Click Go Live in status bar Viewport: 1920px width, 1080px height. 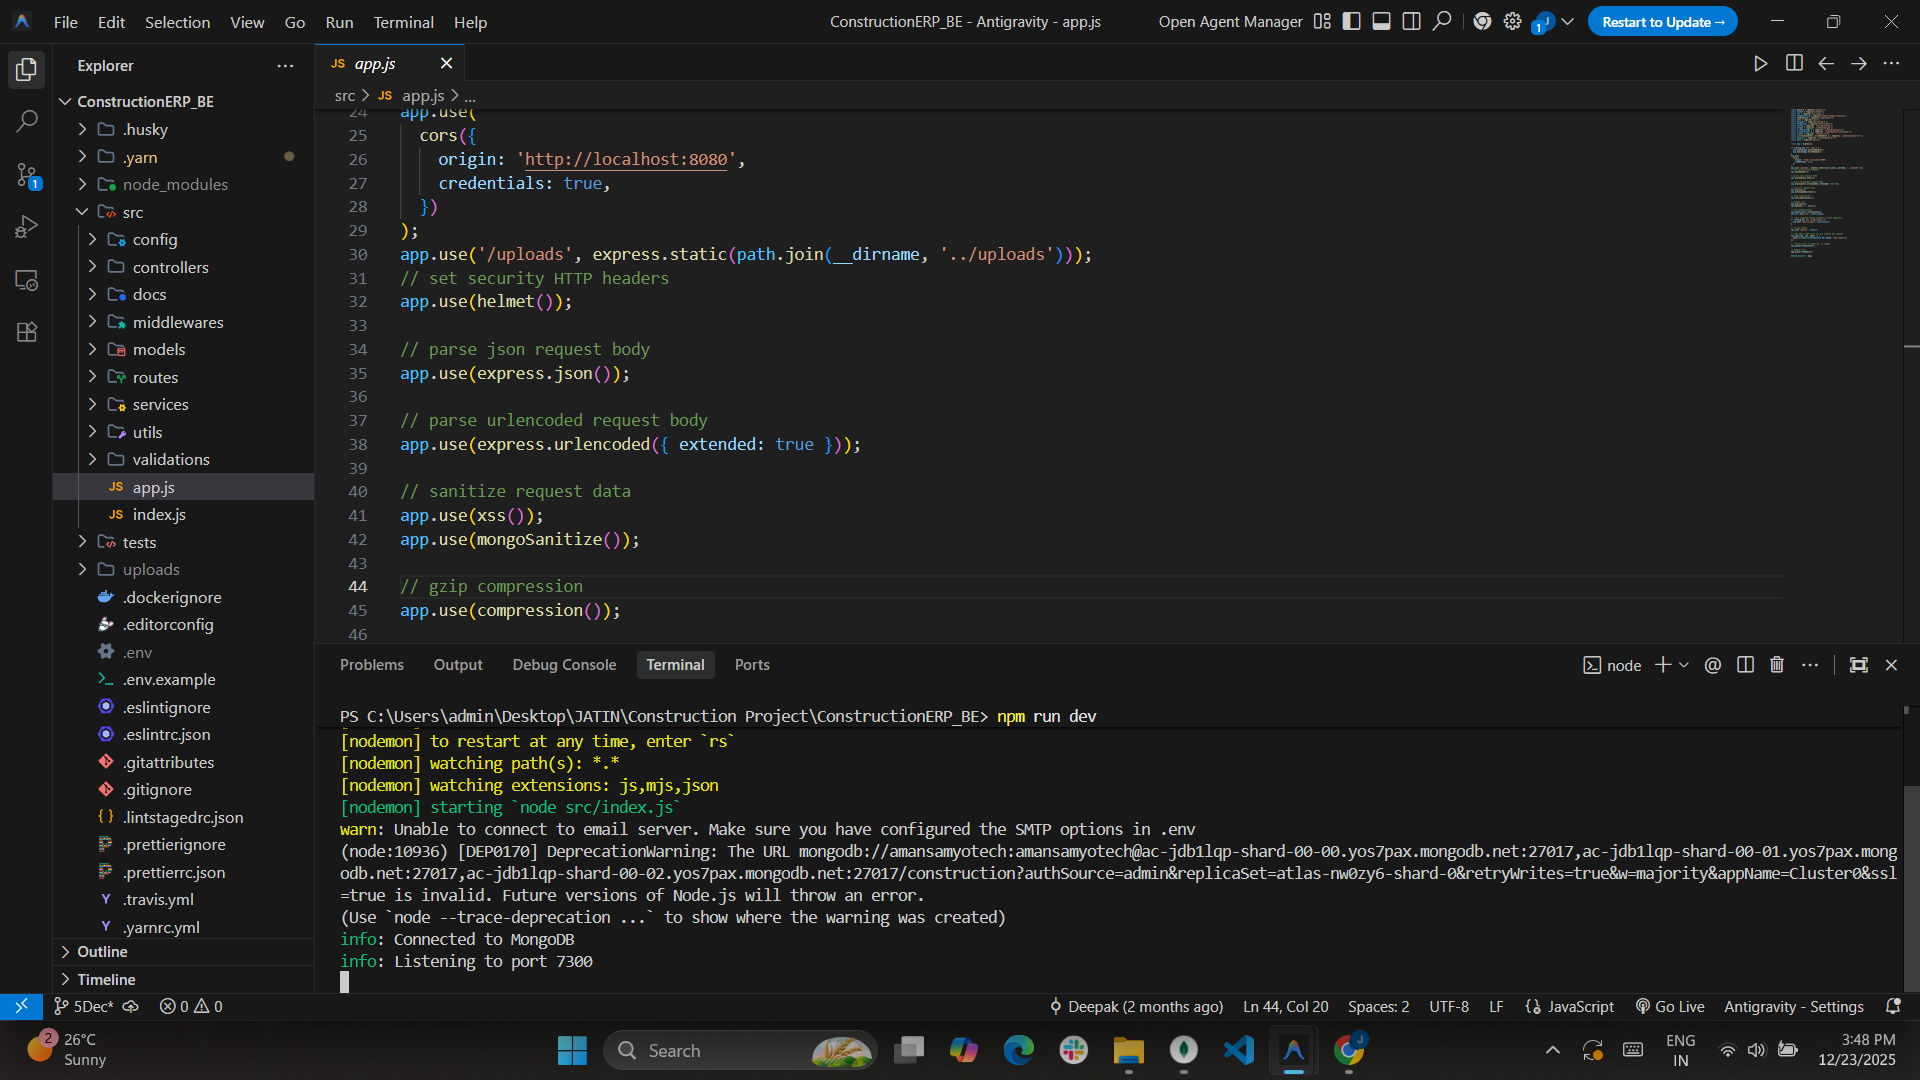(1669, 1006)
